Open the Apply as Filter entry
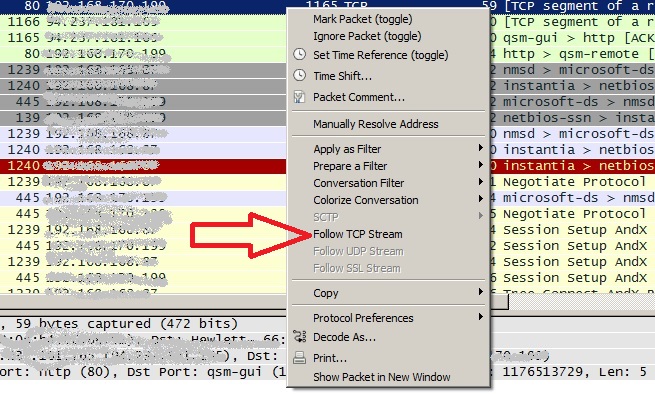 [x=347, y=149]
